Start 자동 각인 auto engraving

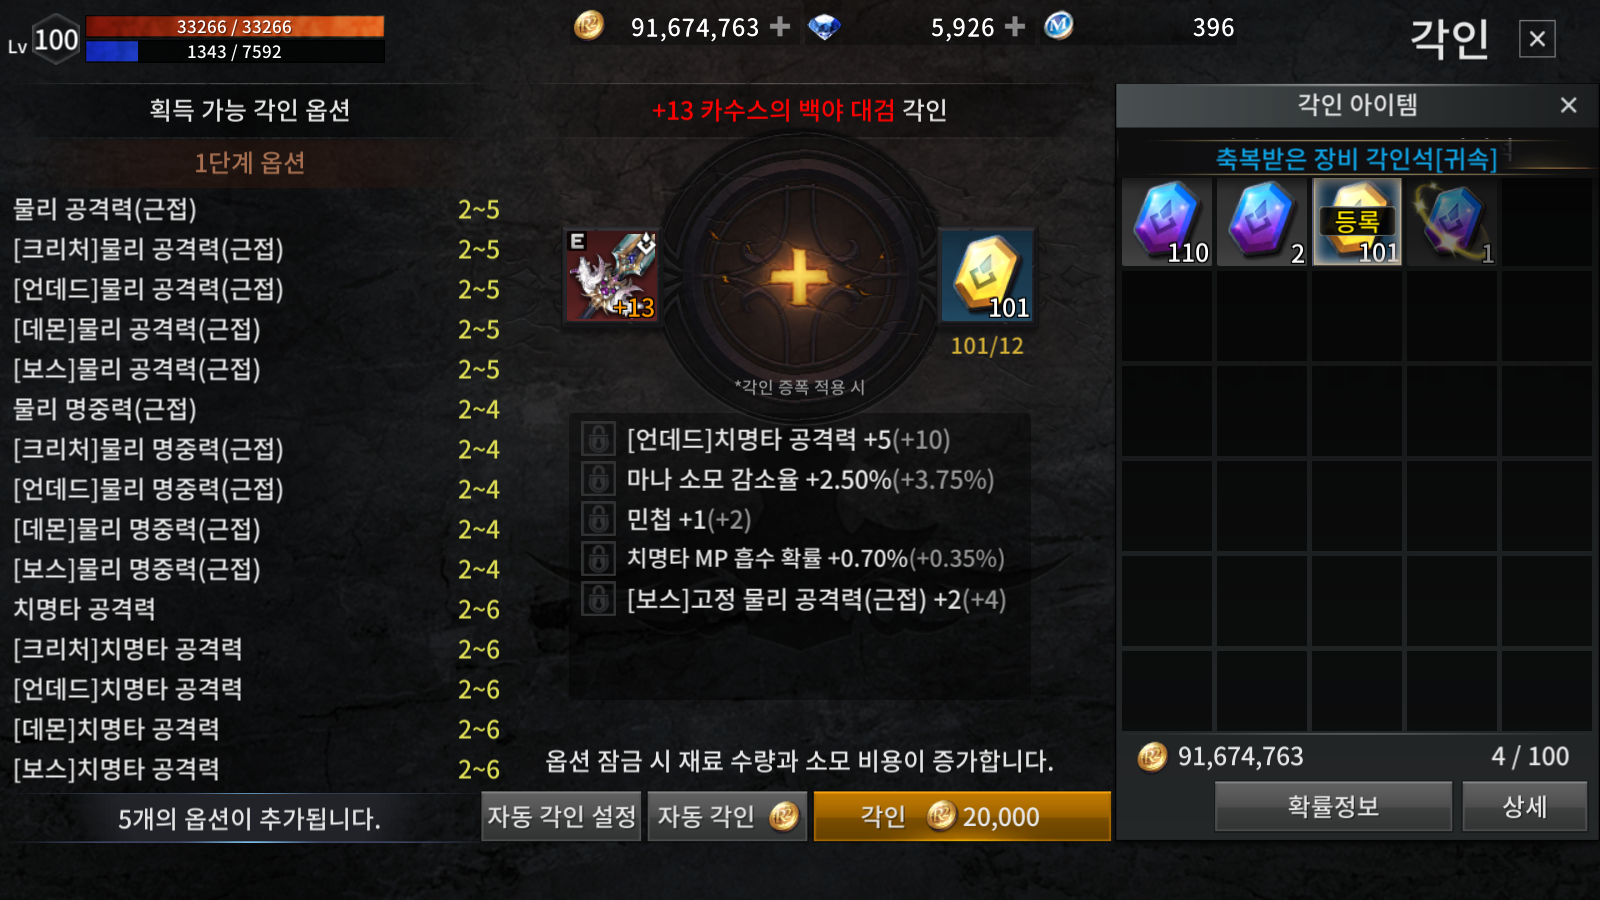point(727,816)
